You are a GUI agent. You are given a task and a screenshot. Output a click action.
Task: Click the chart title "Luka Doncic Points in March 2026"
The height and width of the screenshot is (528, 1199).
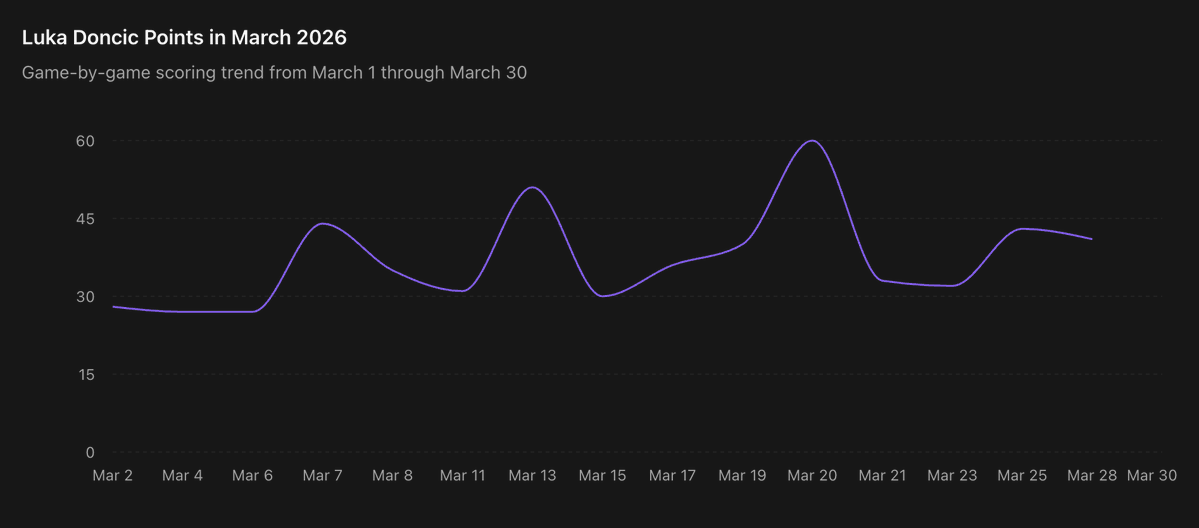coord(184,37)
